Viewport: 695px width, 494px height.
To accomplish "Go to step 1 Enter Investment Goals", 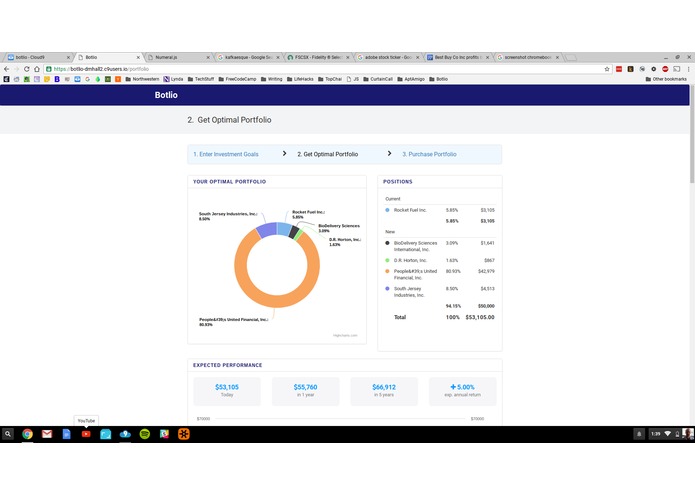I will [x=226, y=154].
